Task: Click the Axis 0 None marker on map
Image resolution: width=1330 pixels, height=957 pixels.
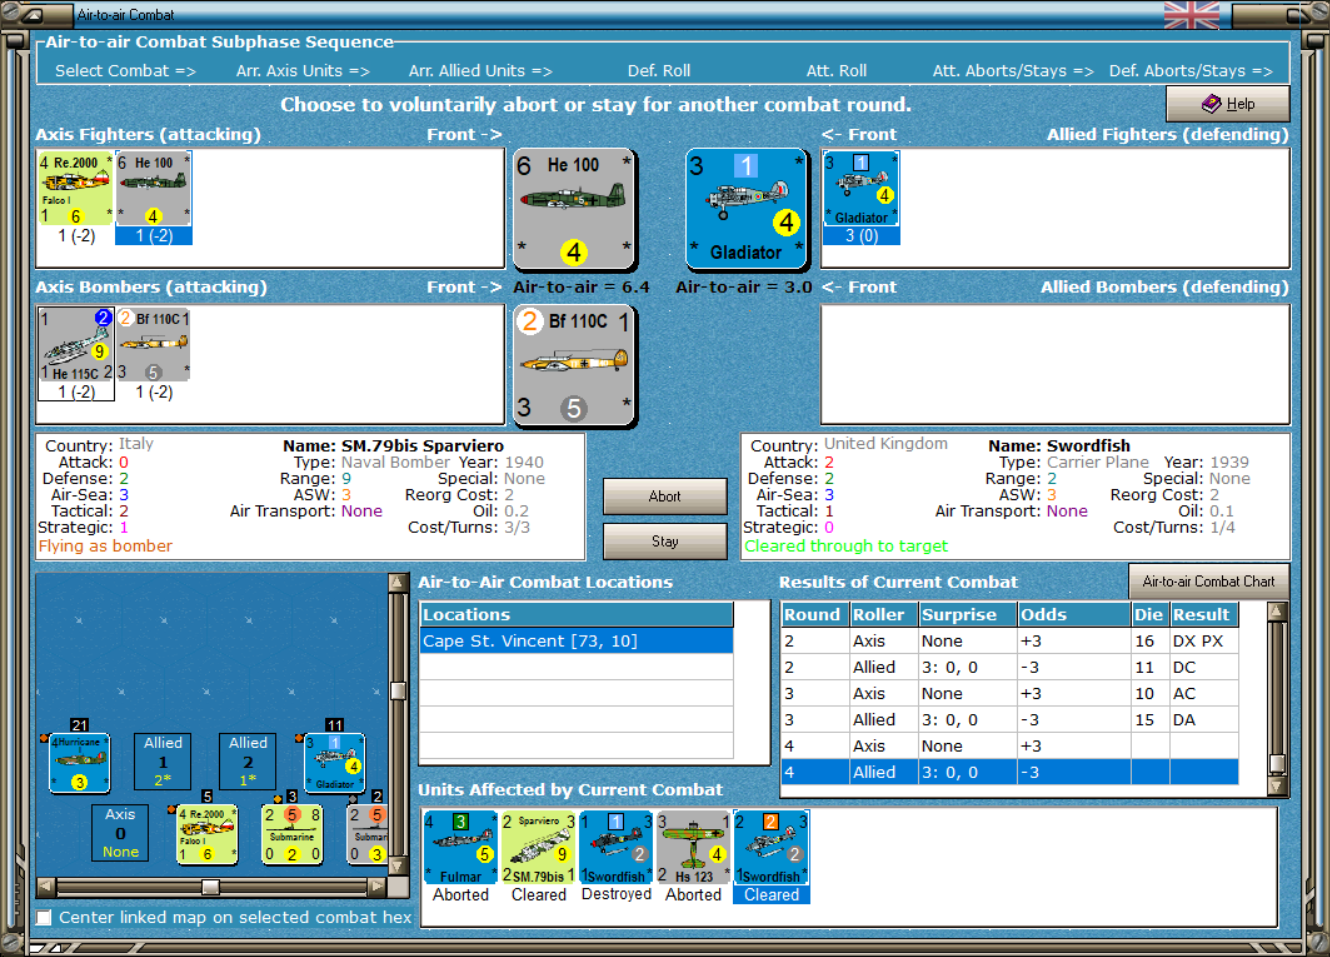Action: pos(120,833)
